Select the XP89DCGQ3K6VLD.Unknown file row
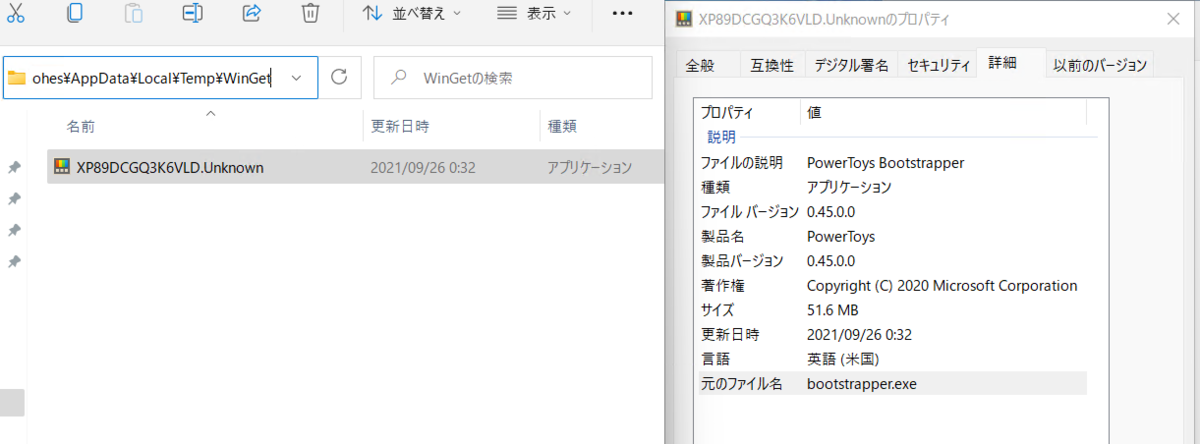Image resolution: width=1200 pixels, height=444 pixels. click(x=355, y=167)
